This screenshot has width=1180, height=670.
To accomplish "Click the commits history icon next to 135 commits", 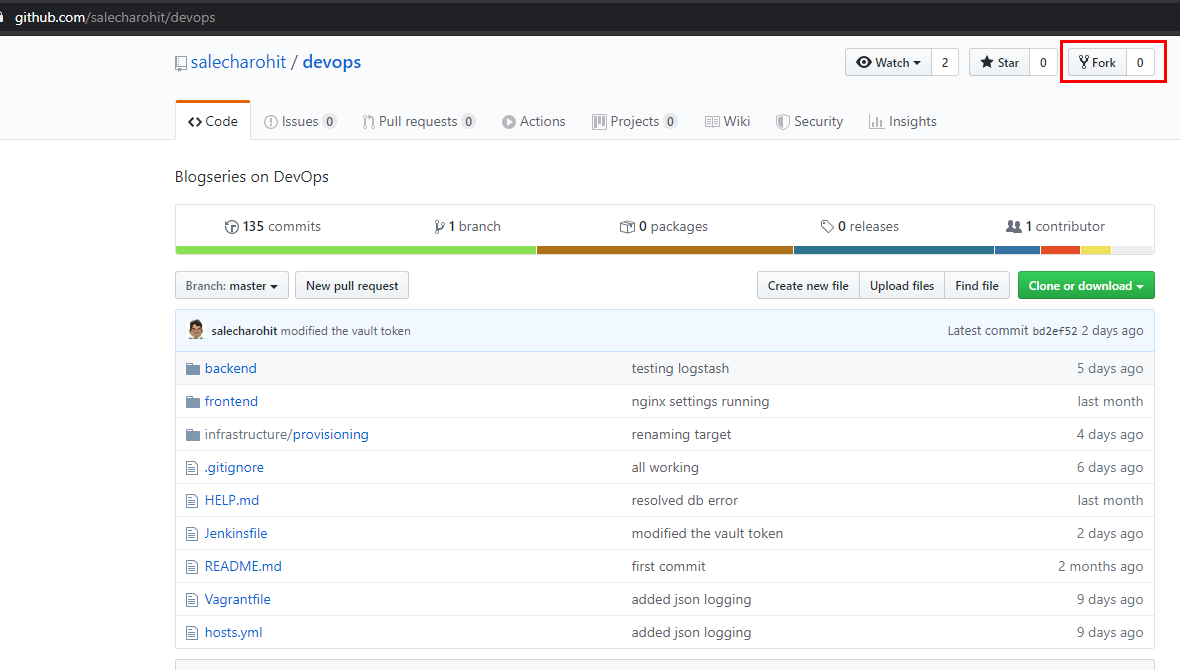I will [231, 226].
